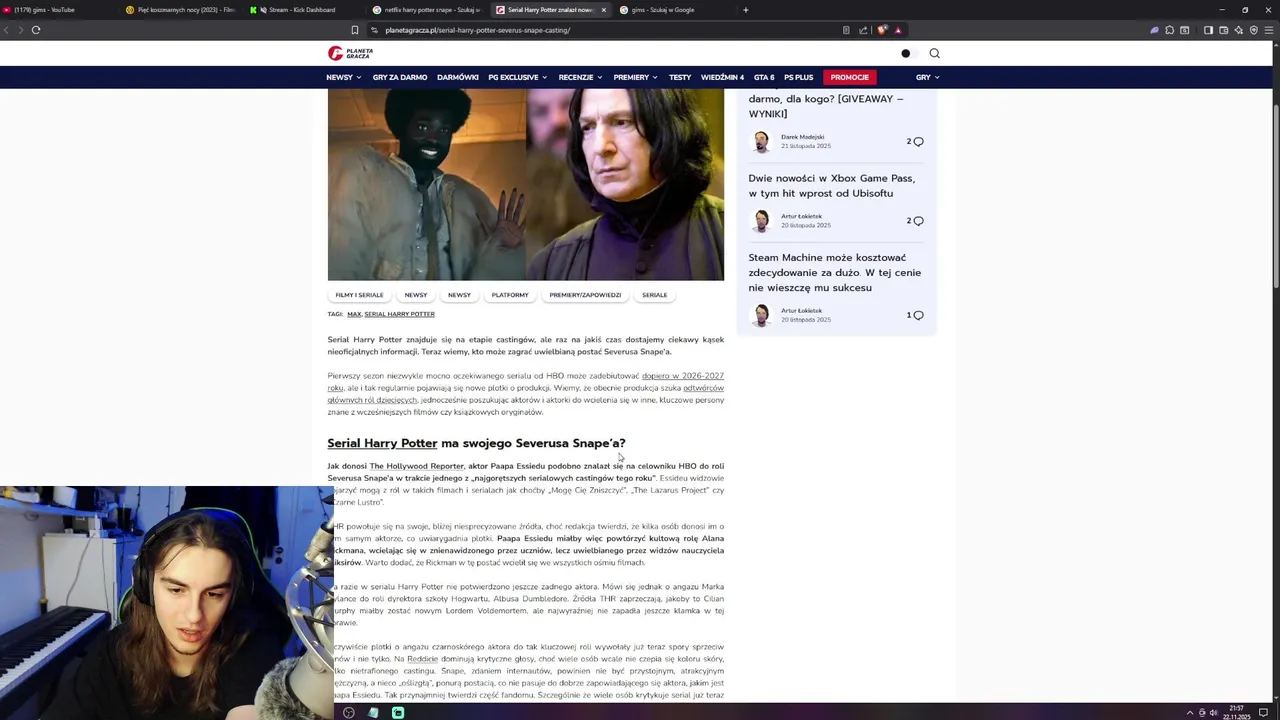Click the volume icon in system tray
The width and height of the screenshot is (1280, 720).
coord(1213,713)
